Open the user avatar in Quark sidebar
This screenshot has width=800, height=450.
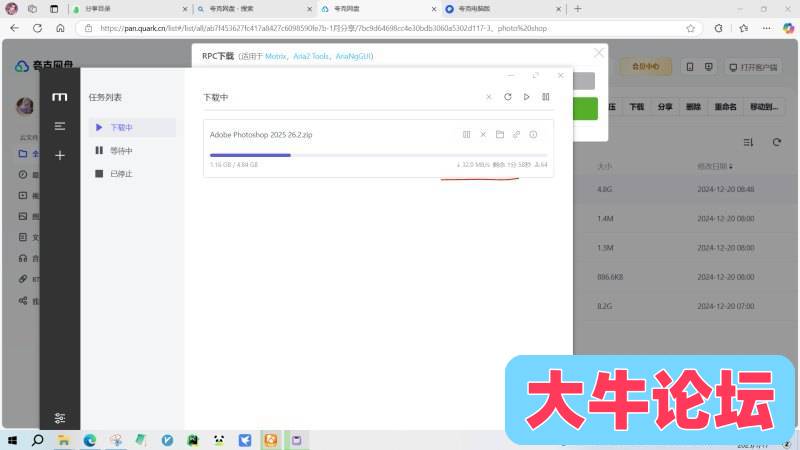coord(25,106)
